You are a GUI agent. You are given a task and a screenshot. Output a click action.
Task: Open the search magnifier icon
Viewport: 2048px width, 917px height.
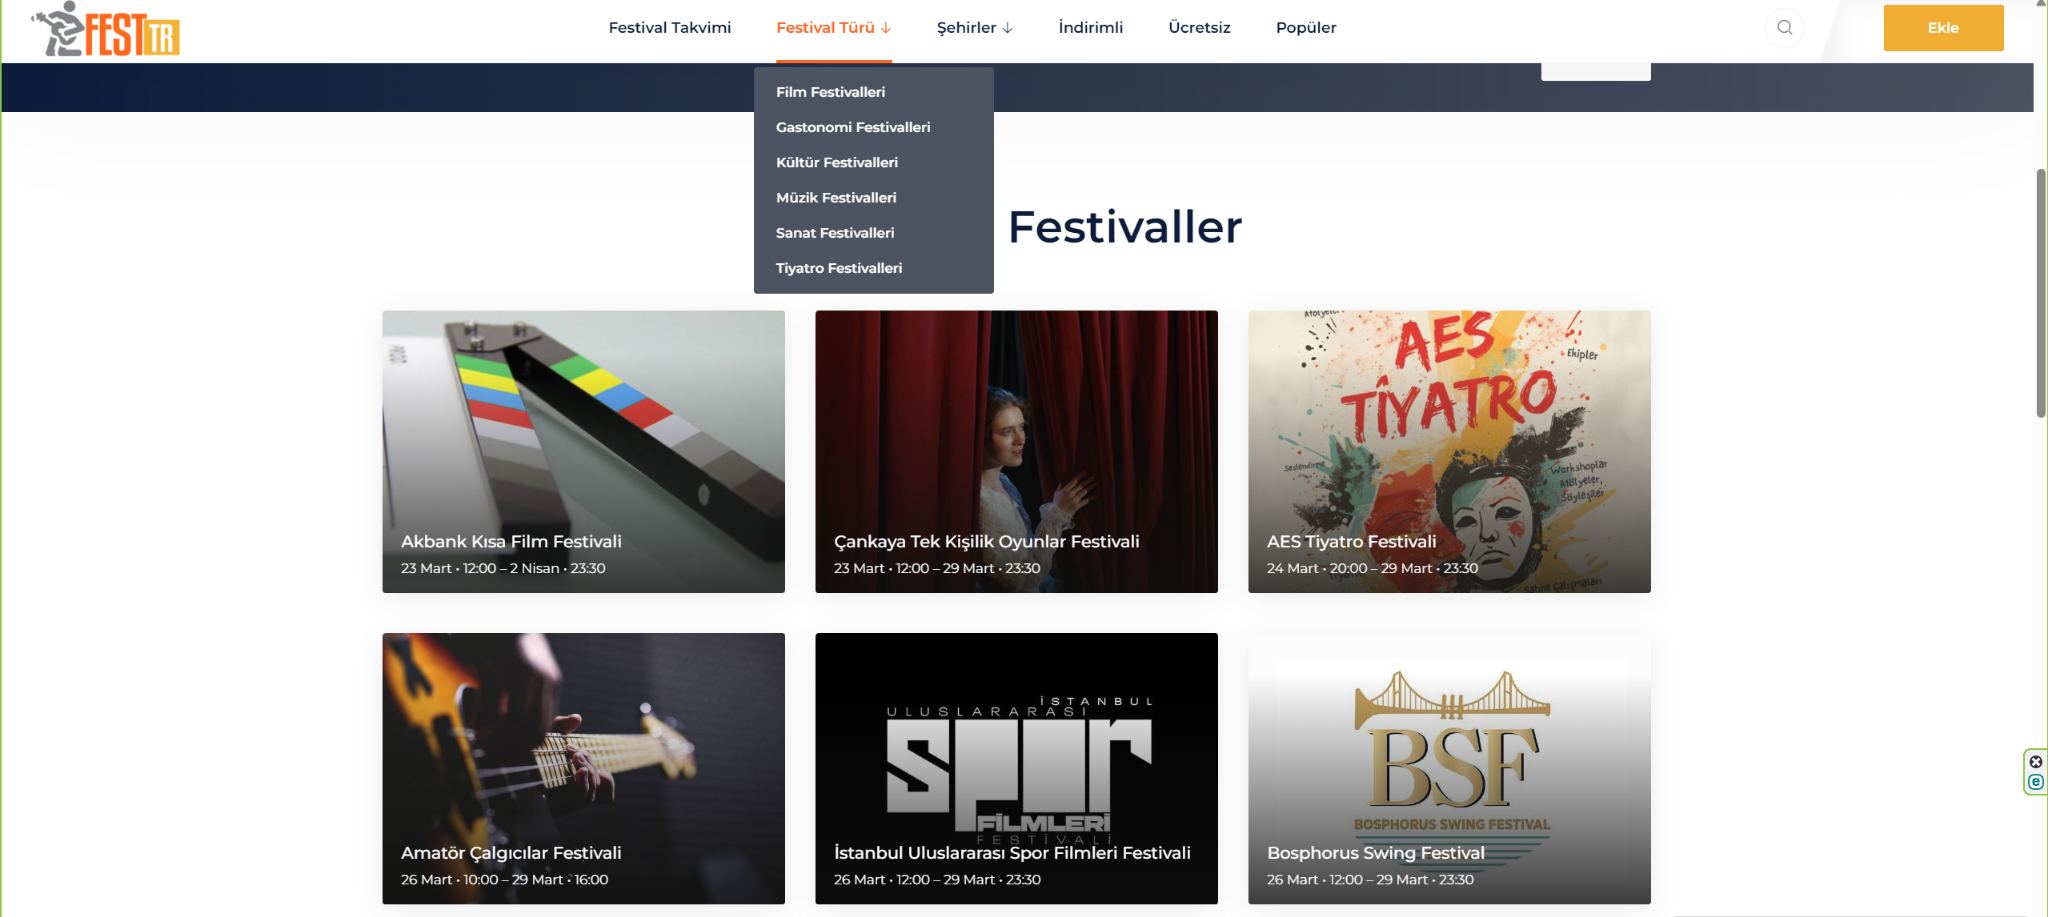click(x=1785, y=28)
